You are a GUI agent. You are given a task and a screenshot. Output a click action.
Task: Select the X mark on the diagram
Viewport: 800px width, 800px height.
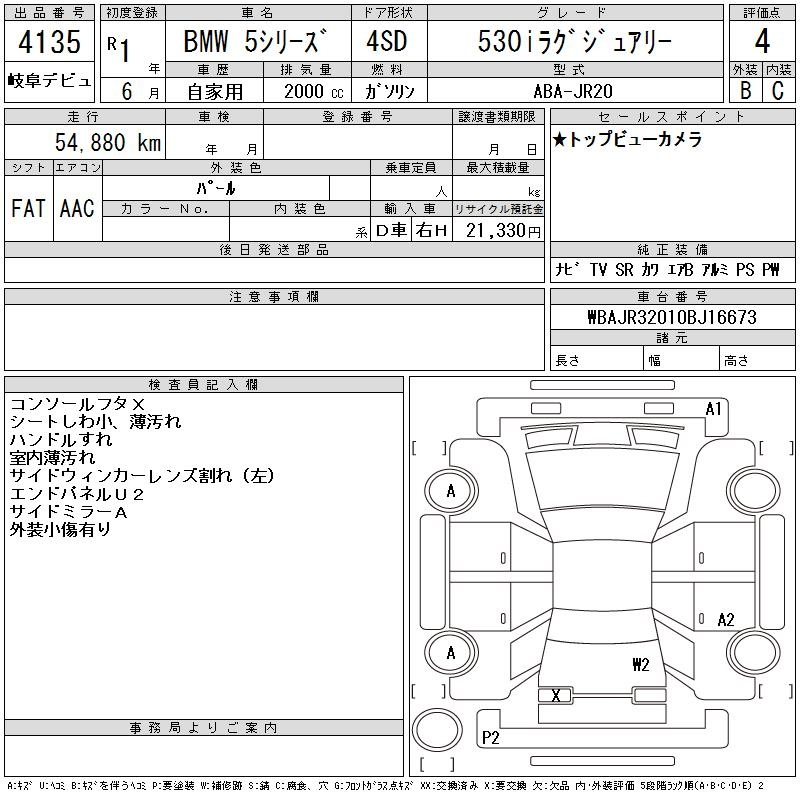pyautogui.click(x=556, y=695)
